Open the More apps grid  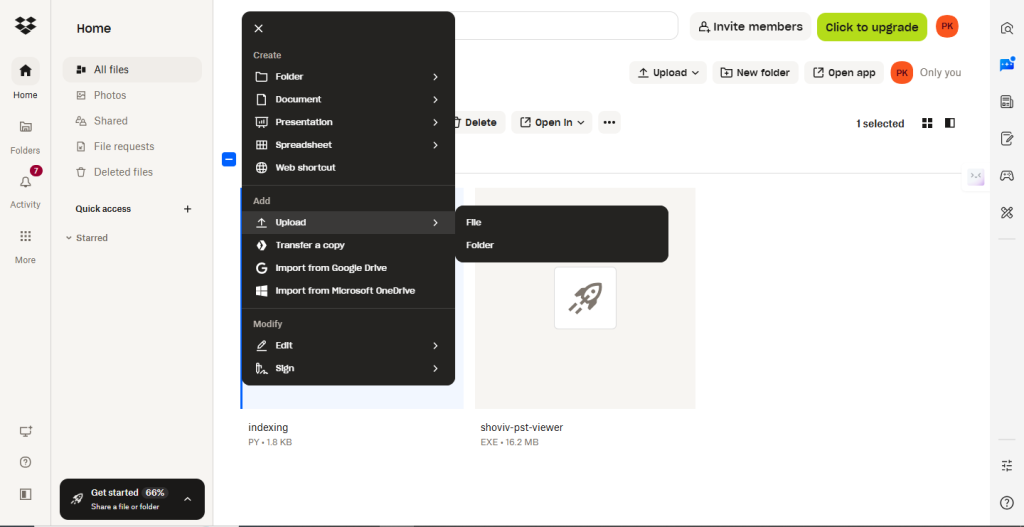tap(25, 236)
